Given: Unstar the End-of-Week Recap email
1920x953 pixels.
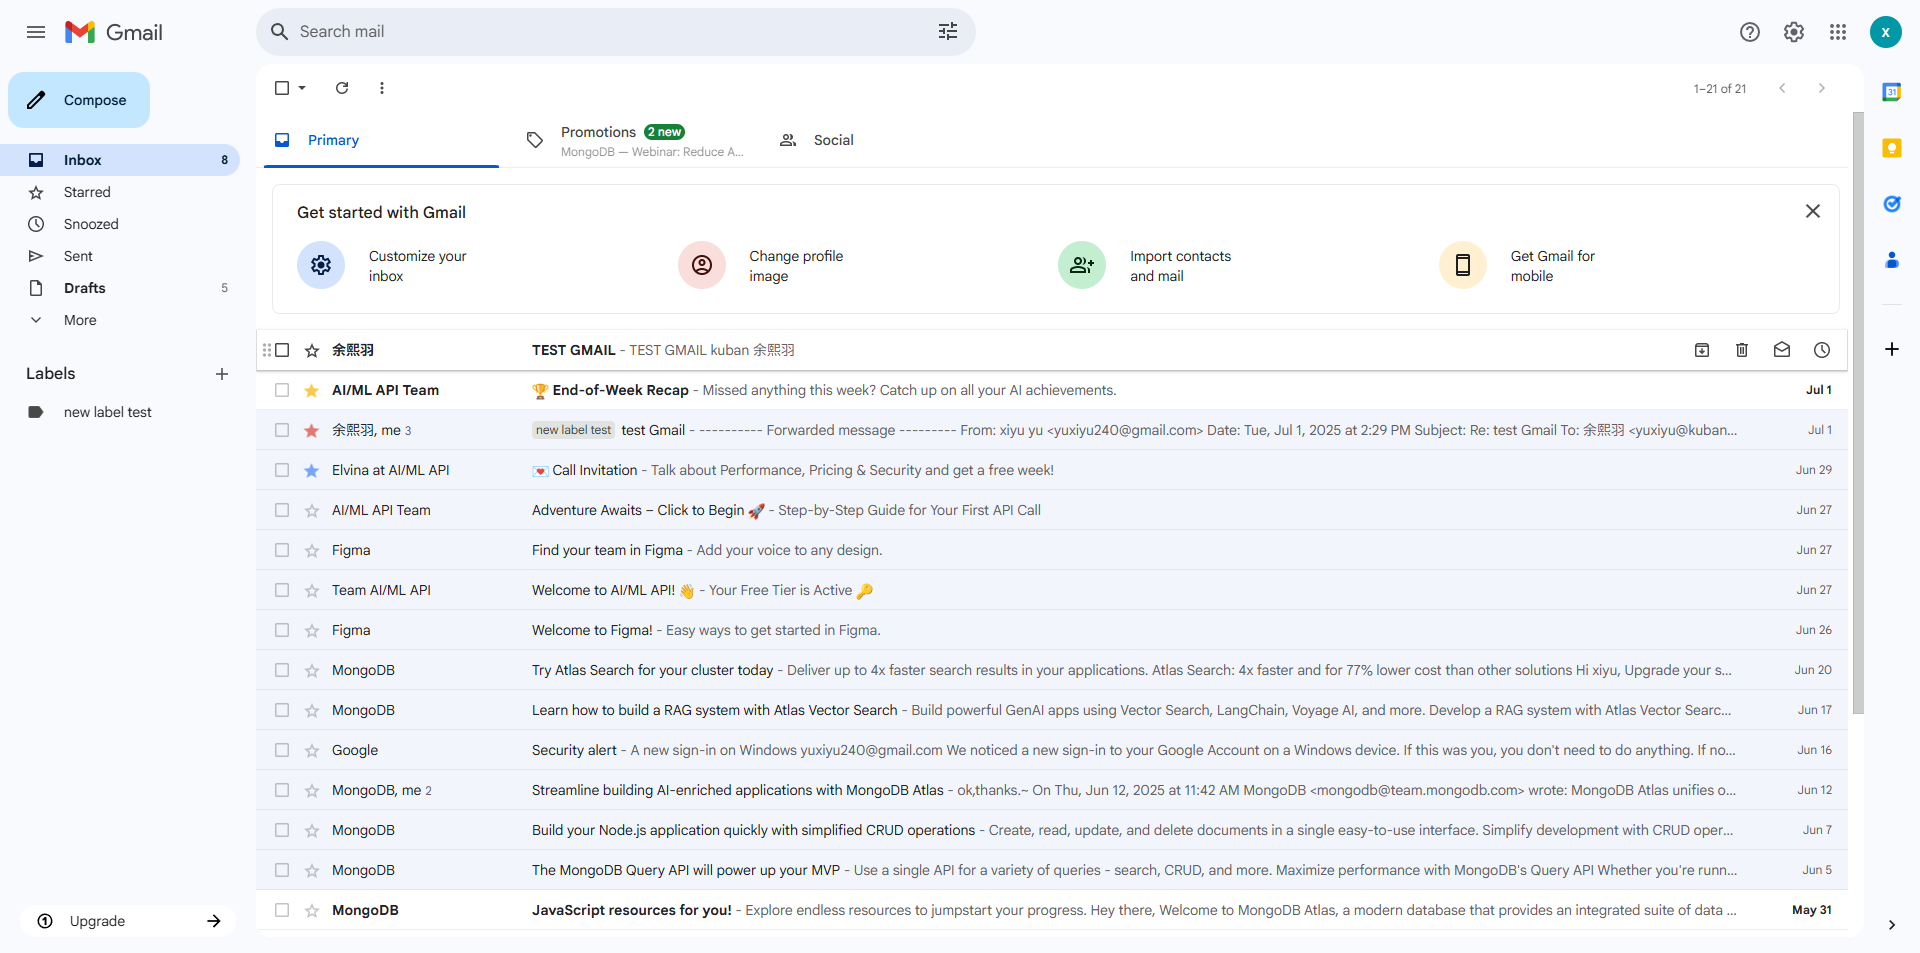Looking at the screenshot, I should [x=312, y=390].
